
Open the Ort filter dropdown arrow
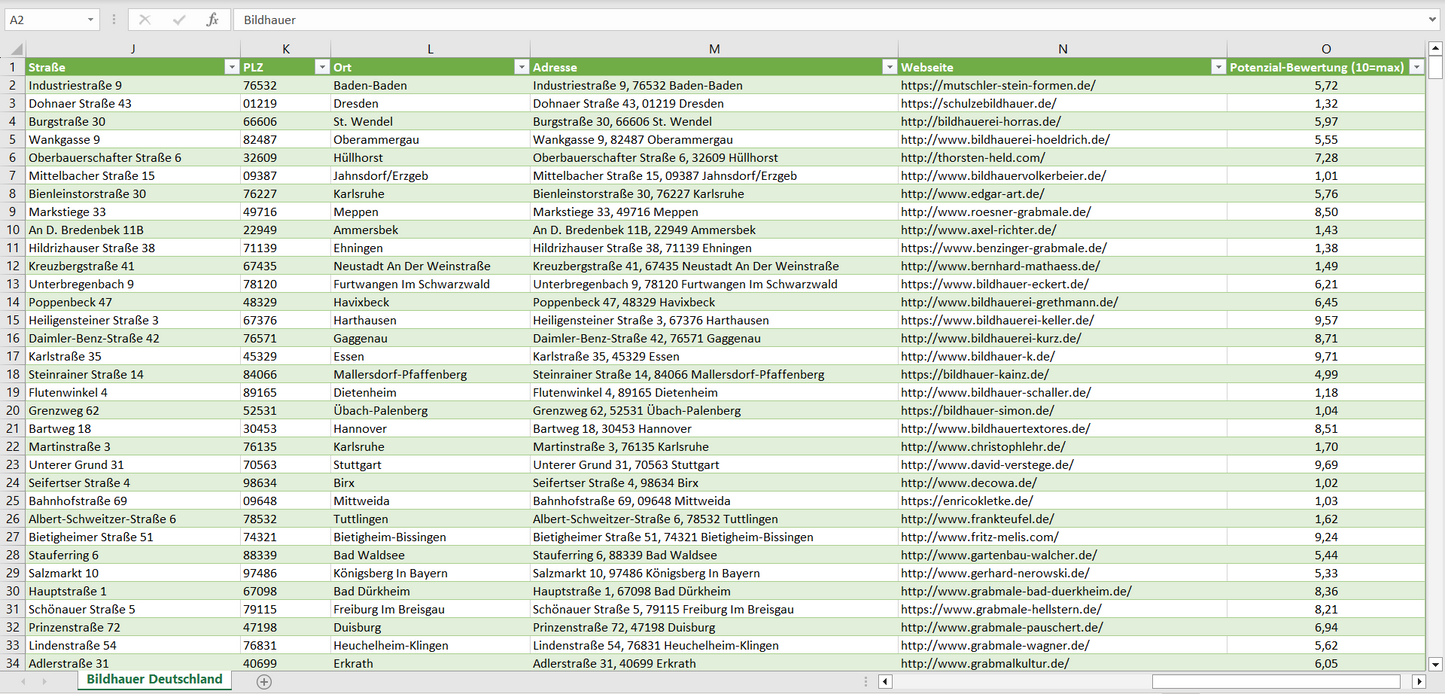[x=521, y=67]
